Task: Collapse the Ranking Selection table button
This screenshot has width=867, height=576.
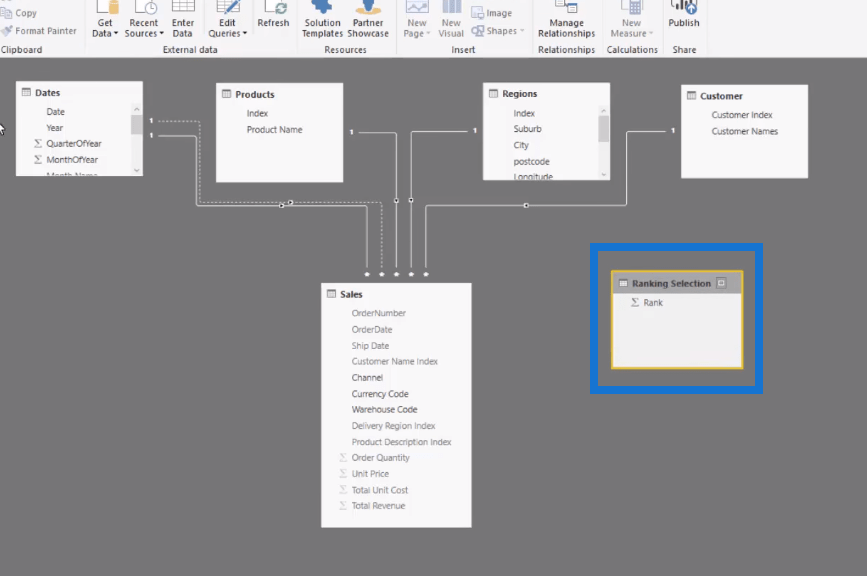Action: click(721, 283)
